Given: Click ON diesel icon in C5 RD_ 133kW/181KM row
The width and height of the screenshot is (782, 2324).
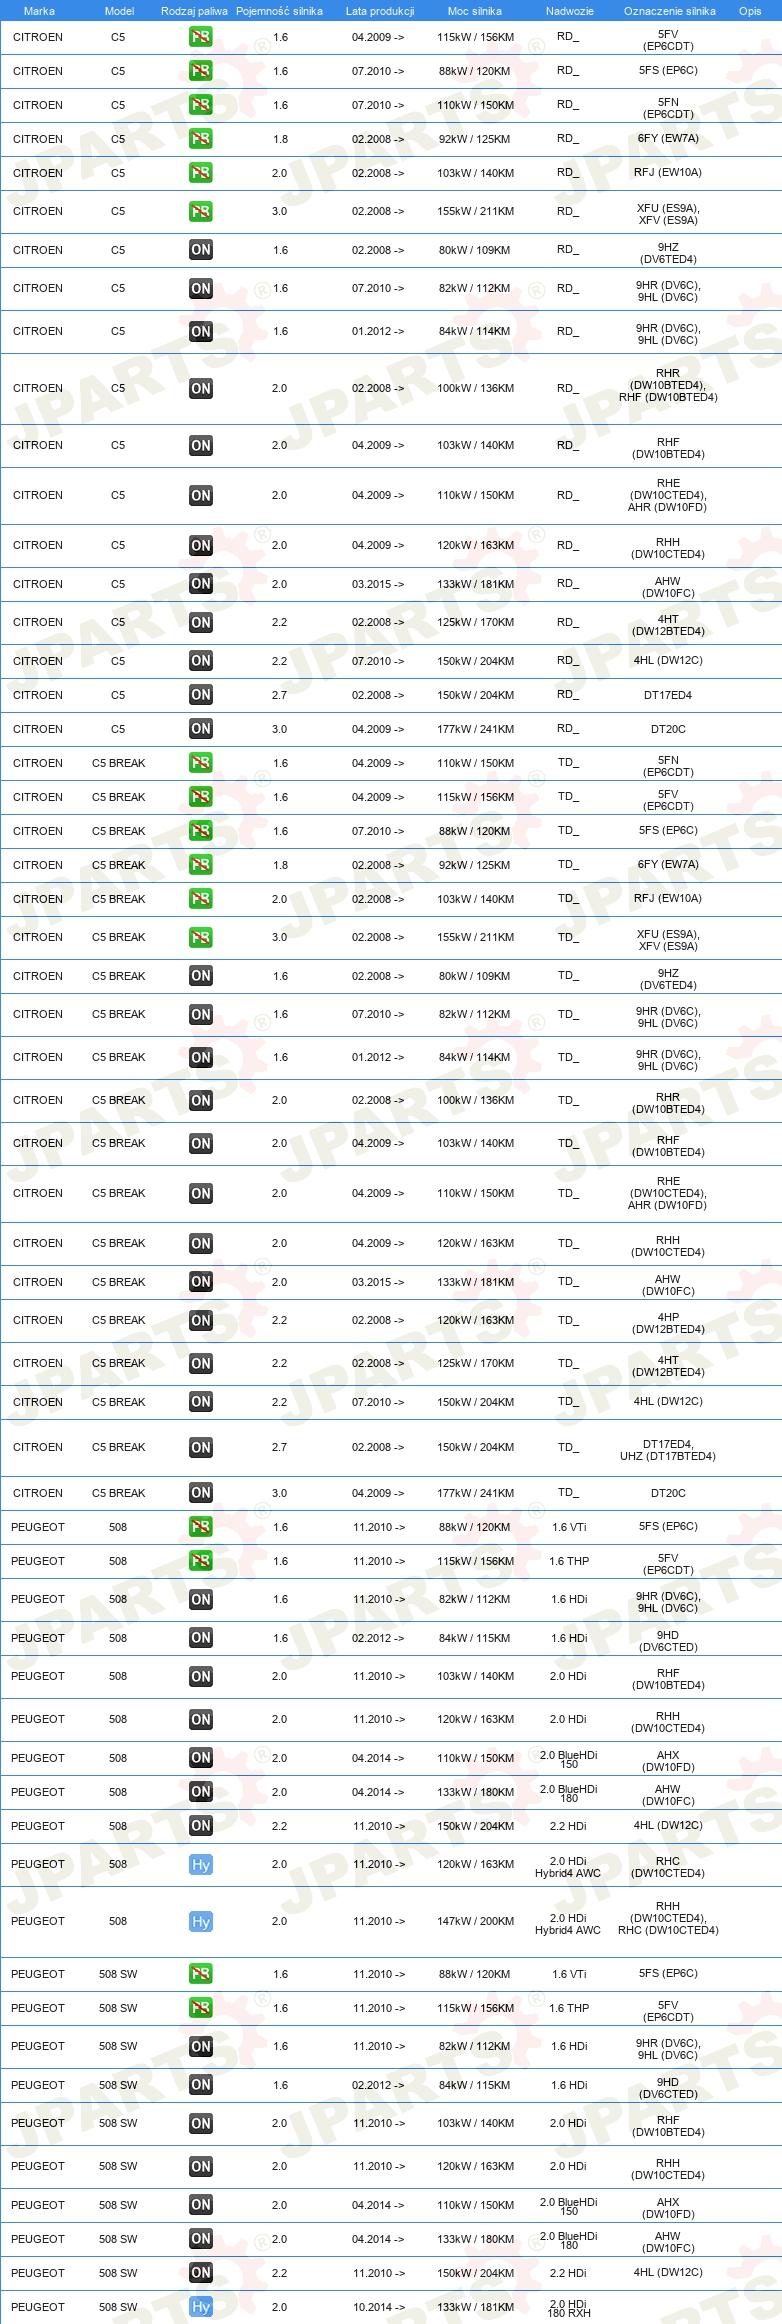Looking at the screenshot, I should click(201, 584).
